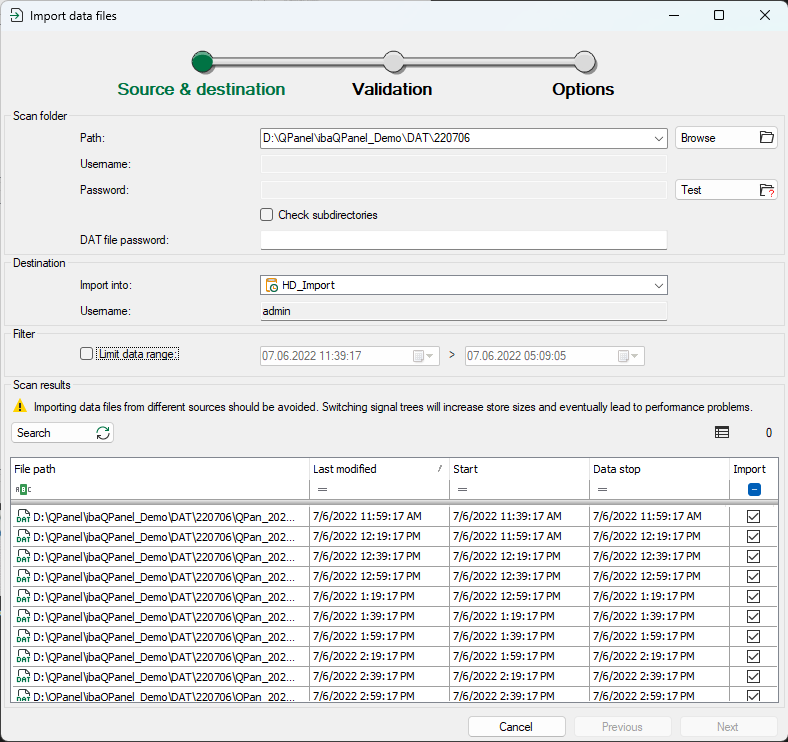Image resolution: width=788 pixels, height=742 pixels.
Task: Open the start date calendar dropdown
Action: (x=425, y=356)
